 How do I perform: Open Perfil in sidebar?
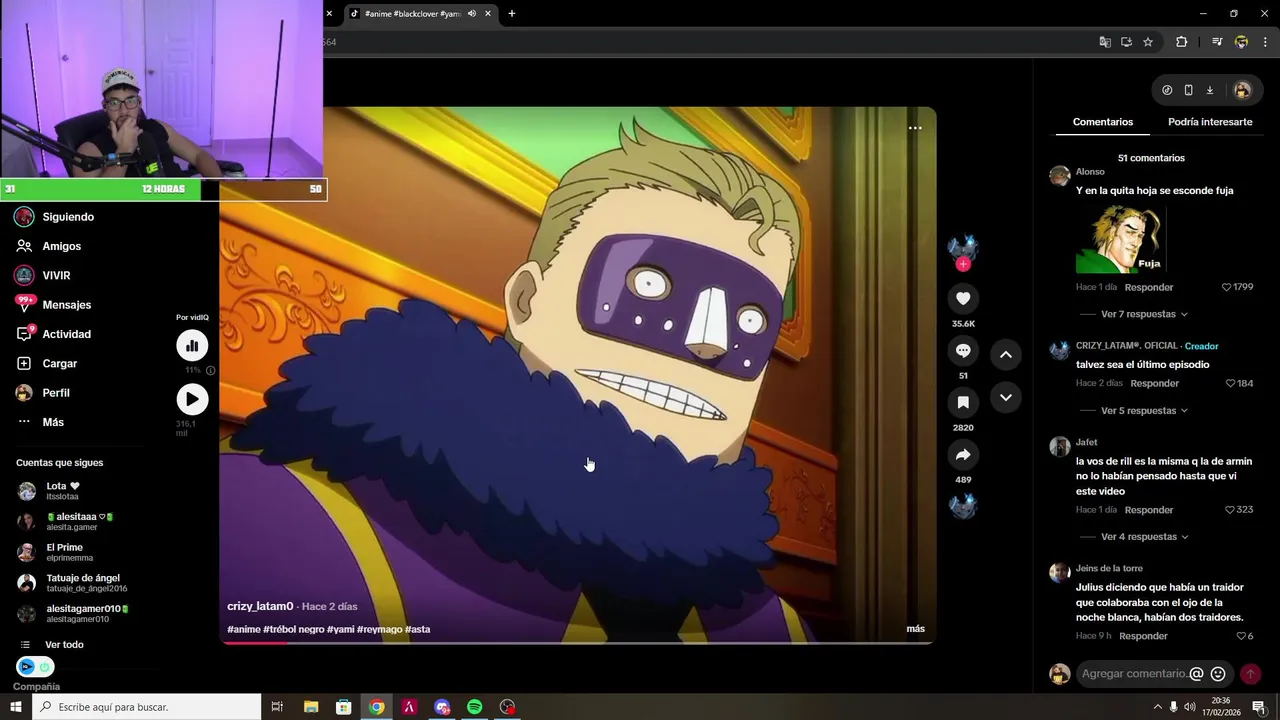[x=55, y=393]
